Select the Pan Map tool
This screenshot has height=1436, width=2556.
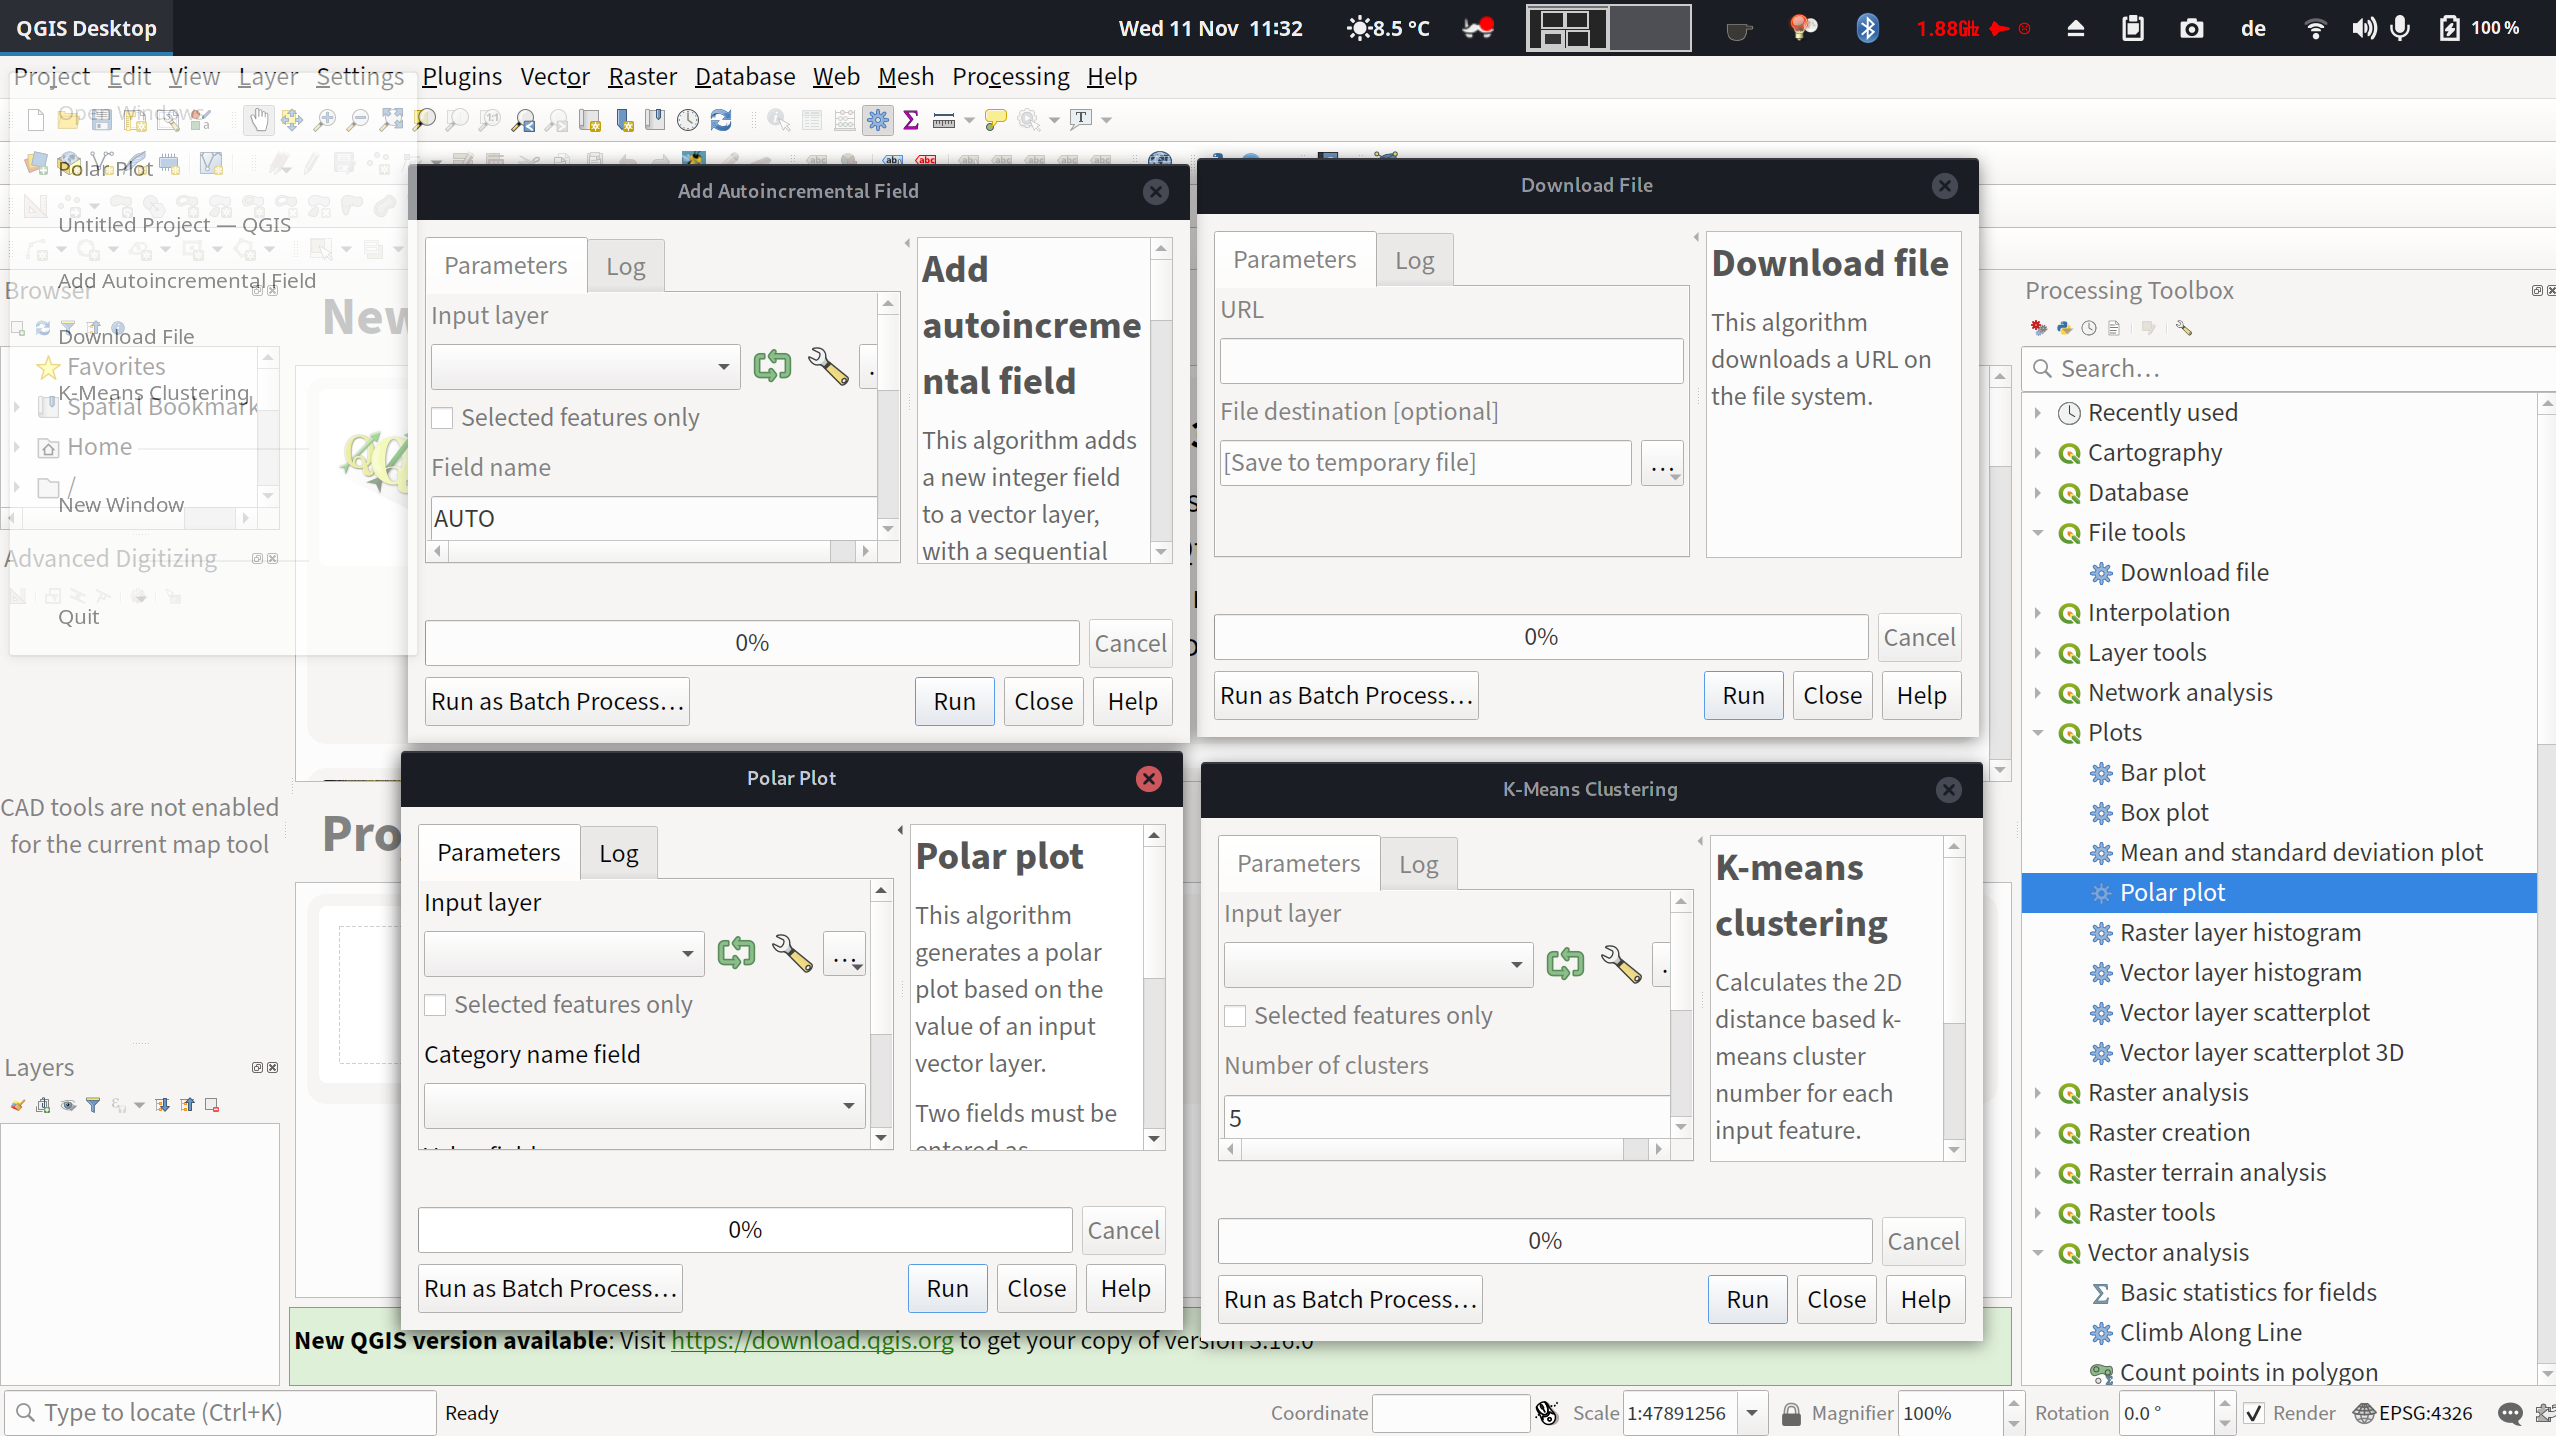coord(260,120)
